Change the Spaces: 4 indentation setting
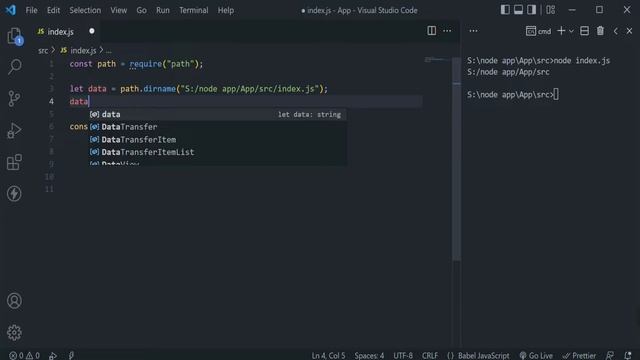This screenshot has height=360, width=640. [369, 356]
